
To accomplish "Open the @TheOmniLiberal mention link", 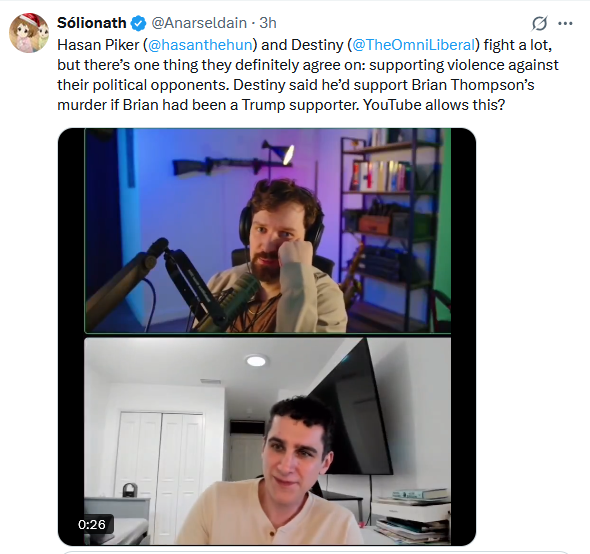I will [414, 45].
